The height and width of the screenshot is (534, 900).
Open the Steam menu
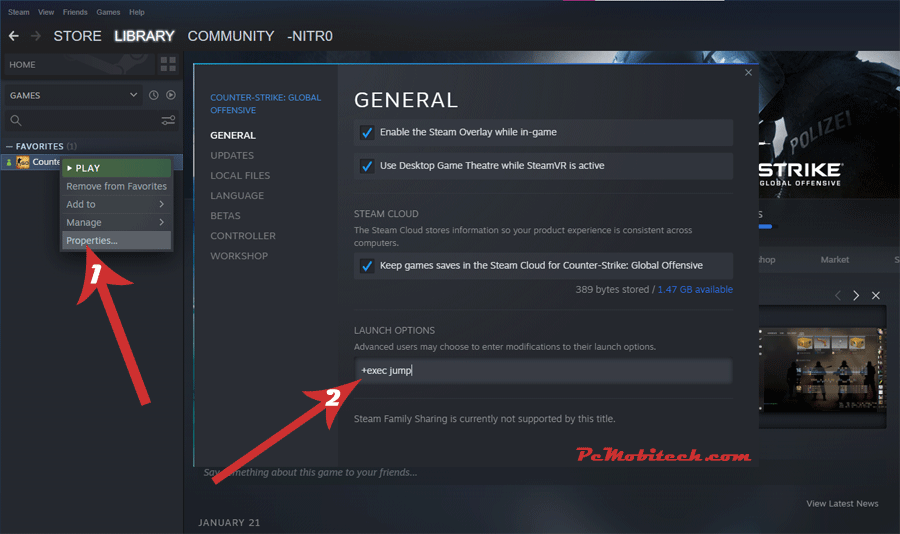(x=18, y=12)
